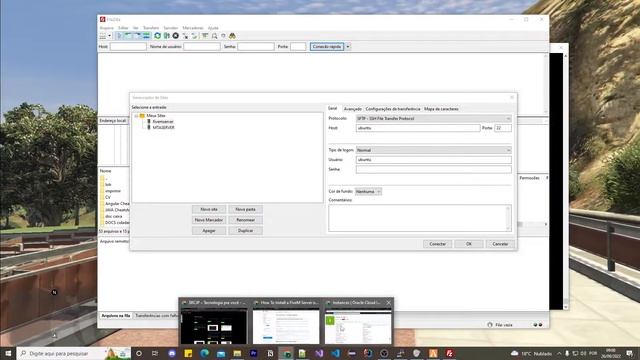Click inside the Comentários text area
Screen dimensions: 640x360
[420, 218]
